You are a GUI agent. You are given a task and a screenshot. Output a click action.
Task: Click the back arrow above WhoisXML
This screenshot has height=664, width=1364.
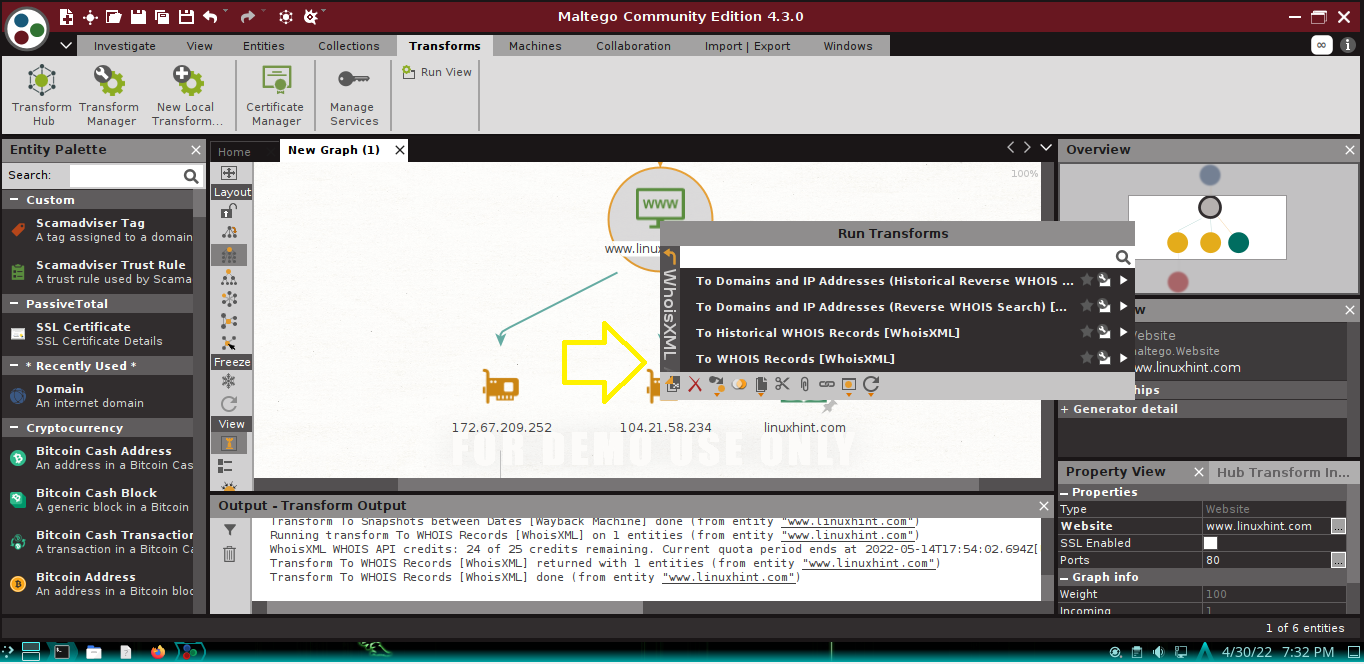670,256
